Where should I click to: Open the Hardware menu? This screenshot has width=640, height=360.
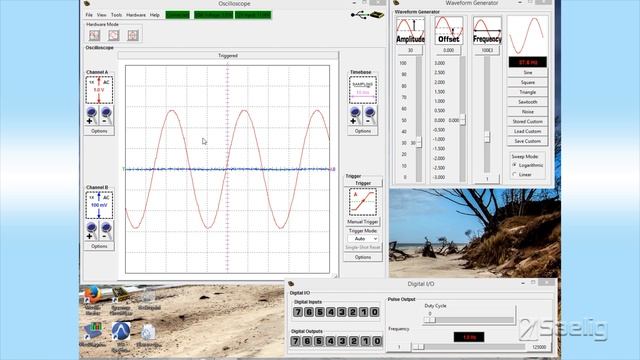point(136,15)
